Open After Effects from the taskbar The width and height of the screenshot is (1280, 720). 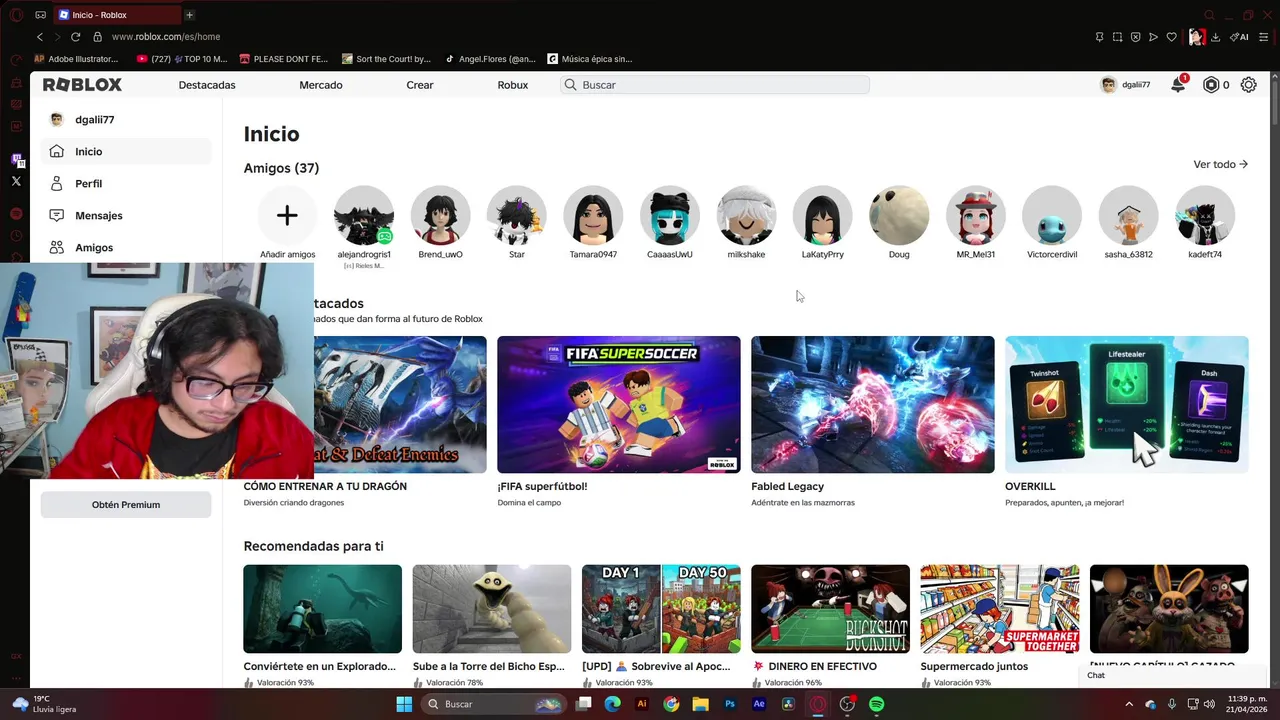point(759,704)
